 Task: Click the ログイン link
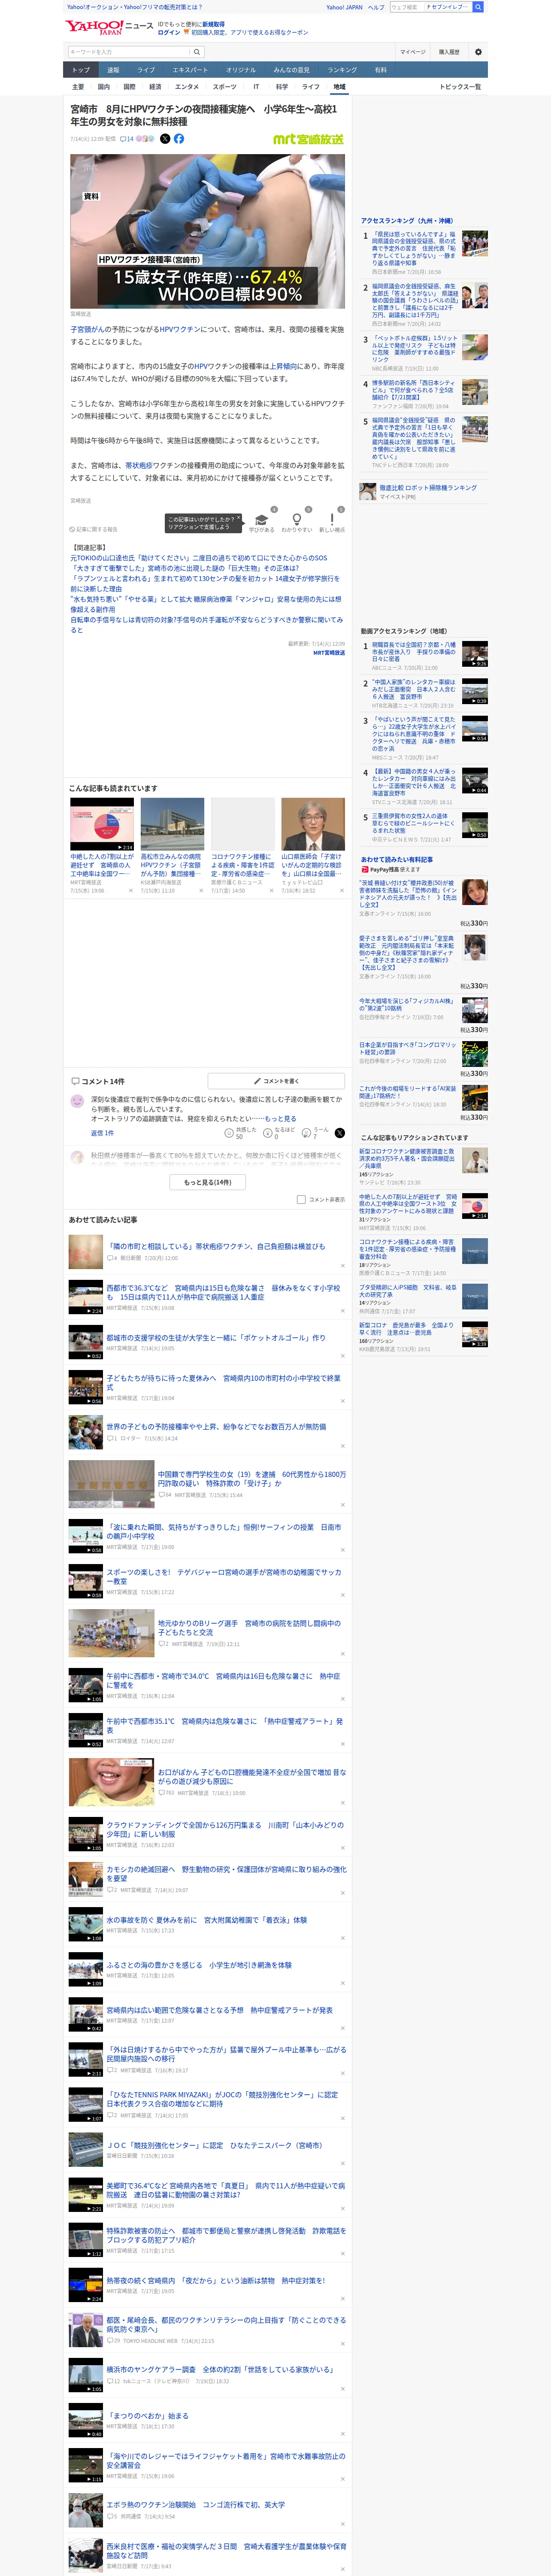click(169, 32)
